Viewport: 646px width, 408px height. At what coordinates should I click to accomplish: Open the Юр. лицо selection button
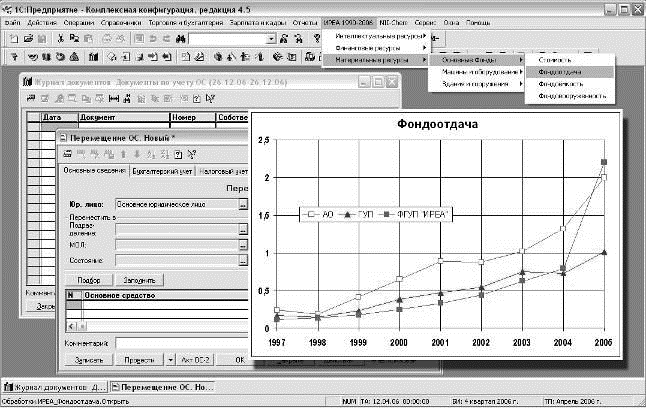click(x=241, y=204)
